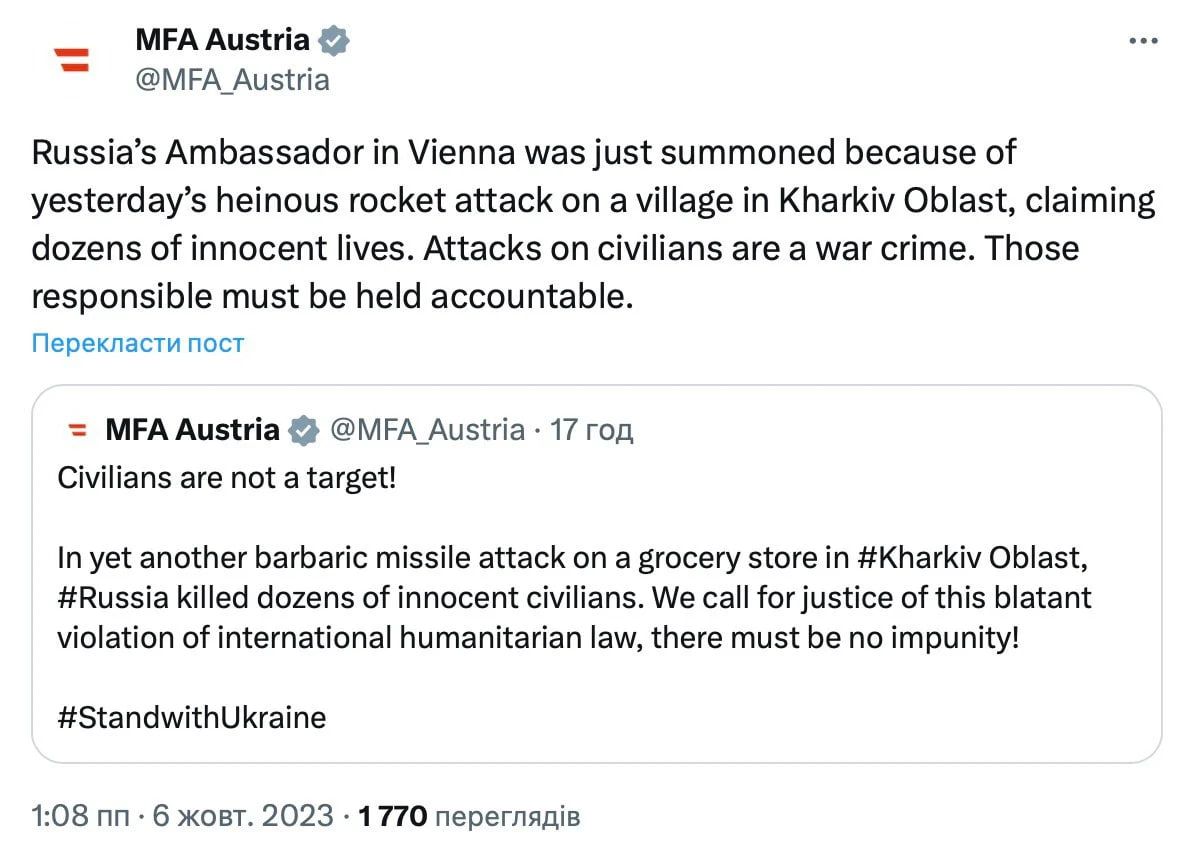The height and width of the screenshot is (868, 1194).
Task: Open the #StandwithUkraine hashtag
Action: click(191, 717)
